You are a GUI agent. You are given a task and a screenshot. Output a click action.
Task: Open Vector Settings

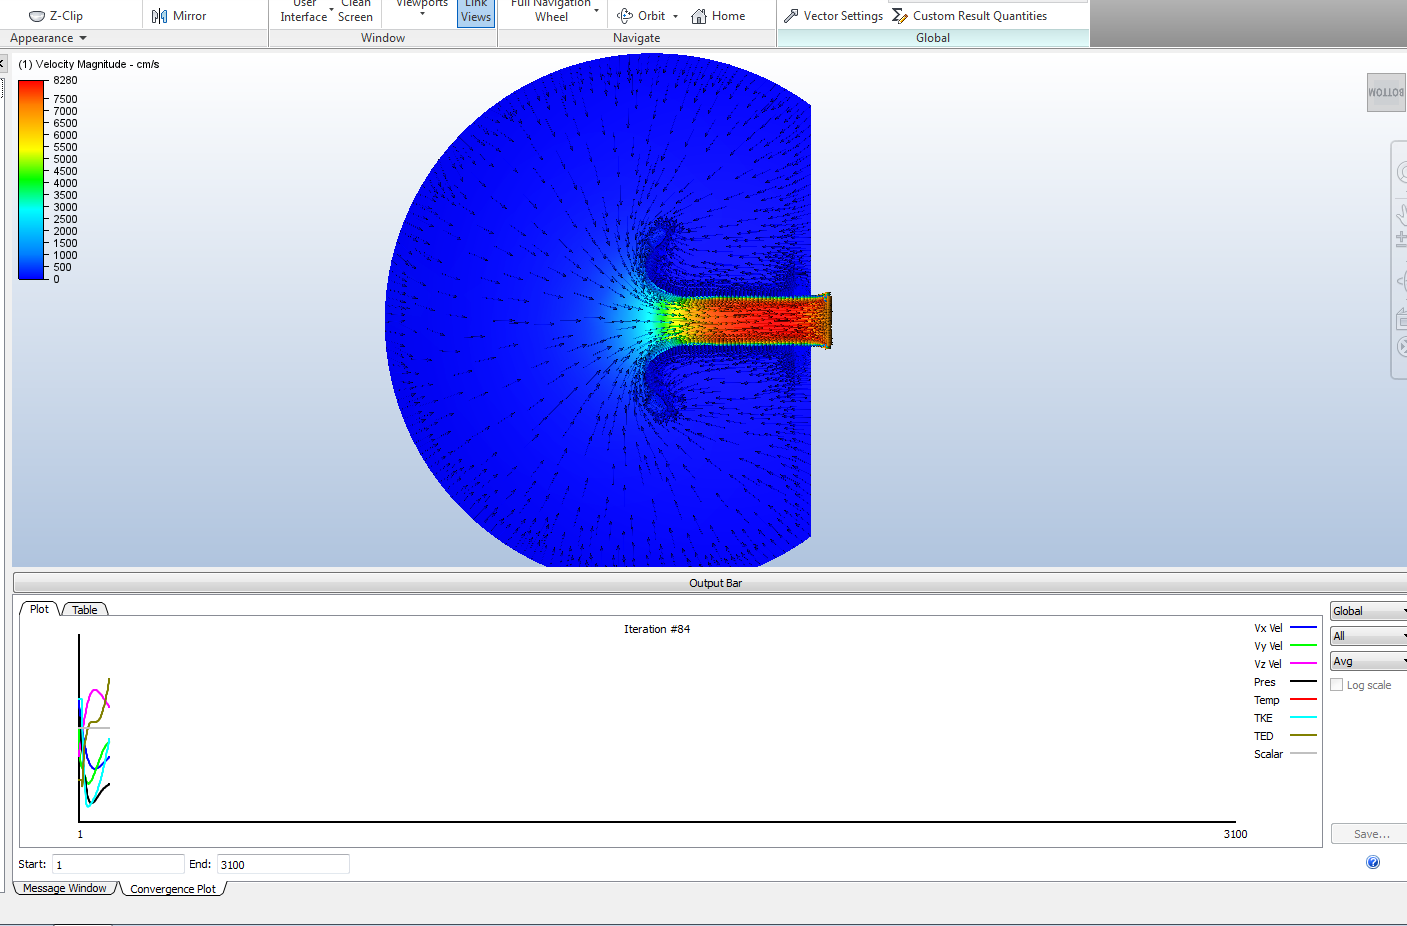[833, 15]
